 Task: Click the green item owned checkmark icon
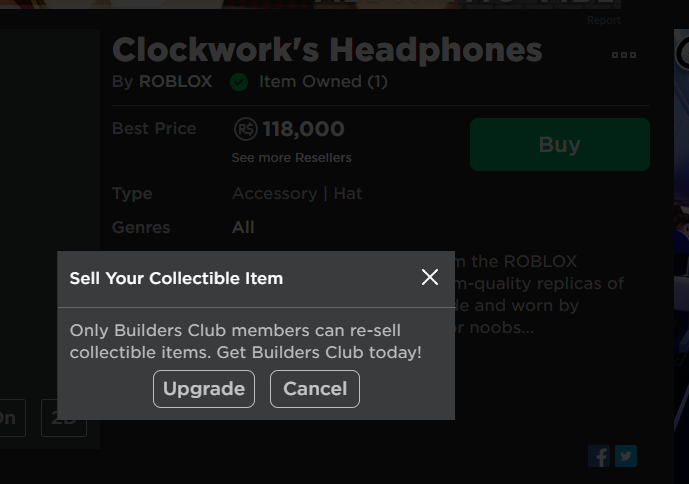point(239,82)
